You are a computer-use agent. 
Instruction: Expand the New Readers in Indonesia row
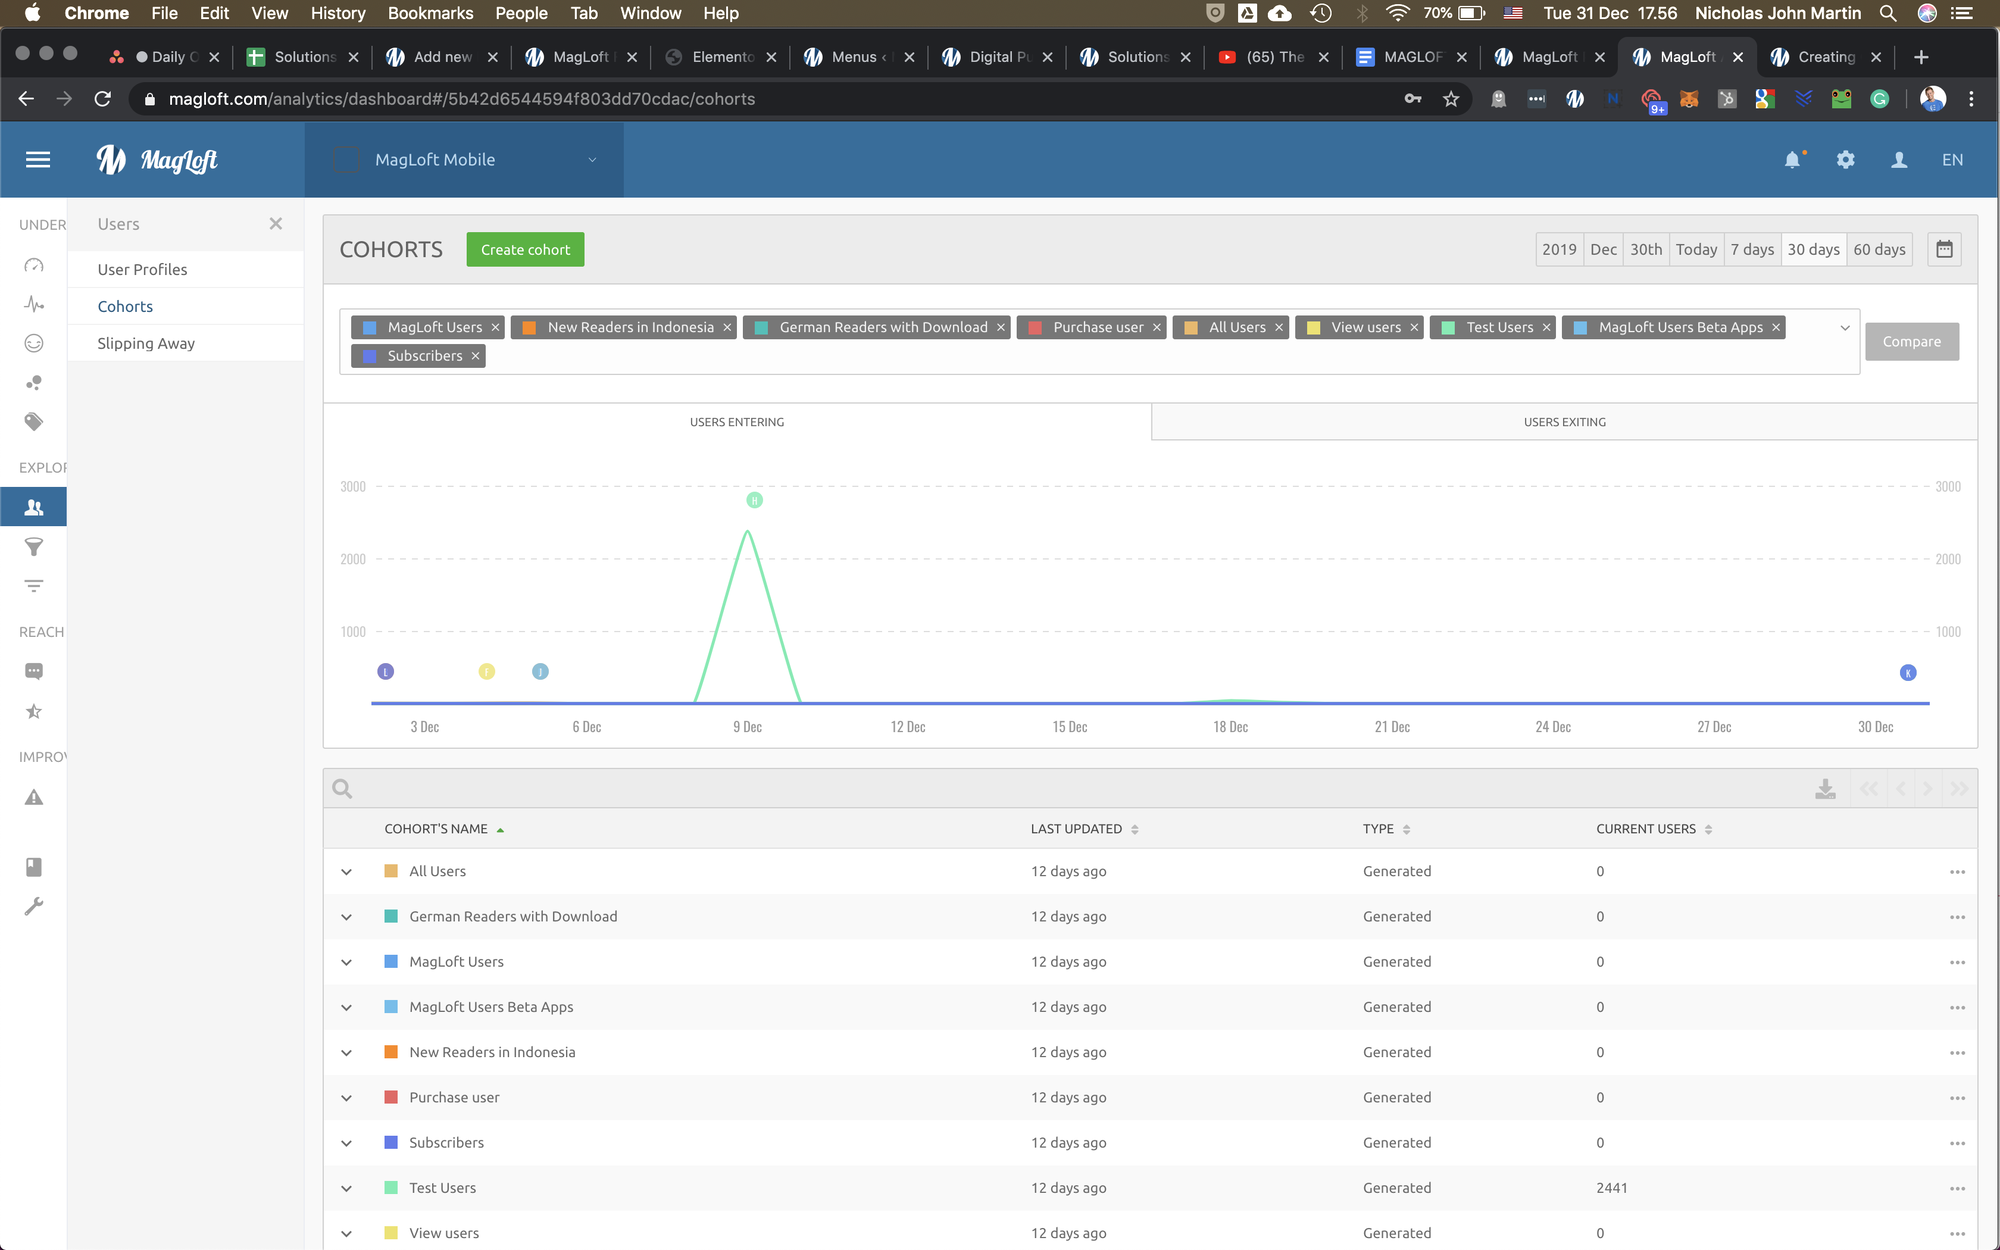[346, 1053]
